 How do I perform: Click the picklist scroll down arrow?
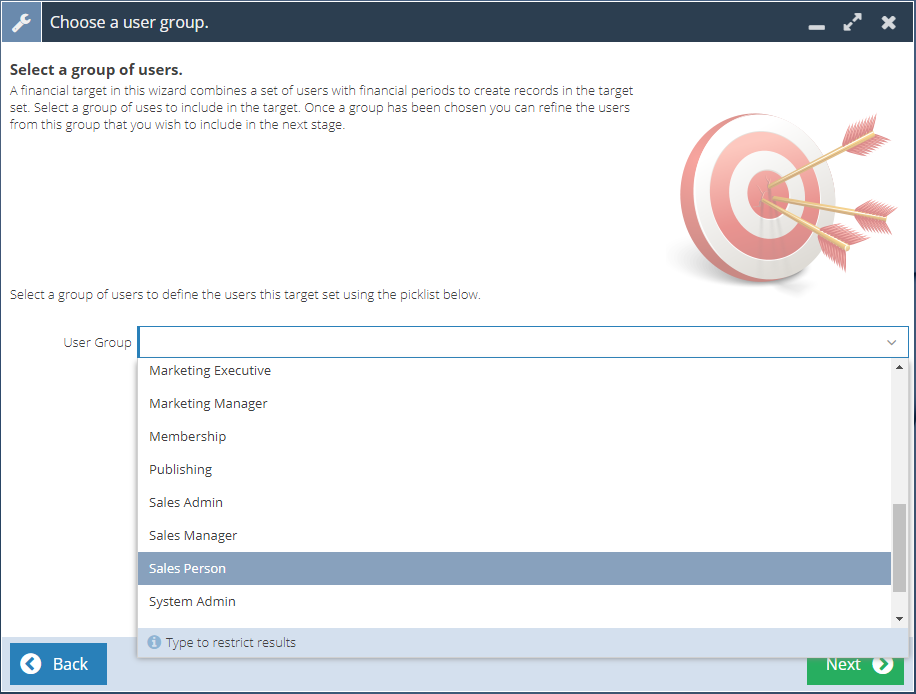(x=899, y=619)
